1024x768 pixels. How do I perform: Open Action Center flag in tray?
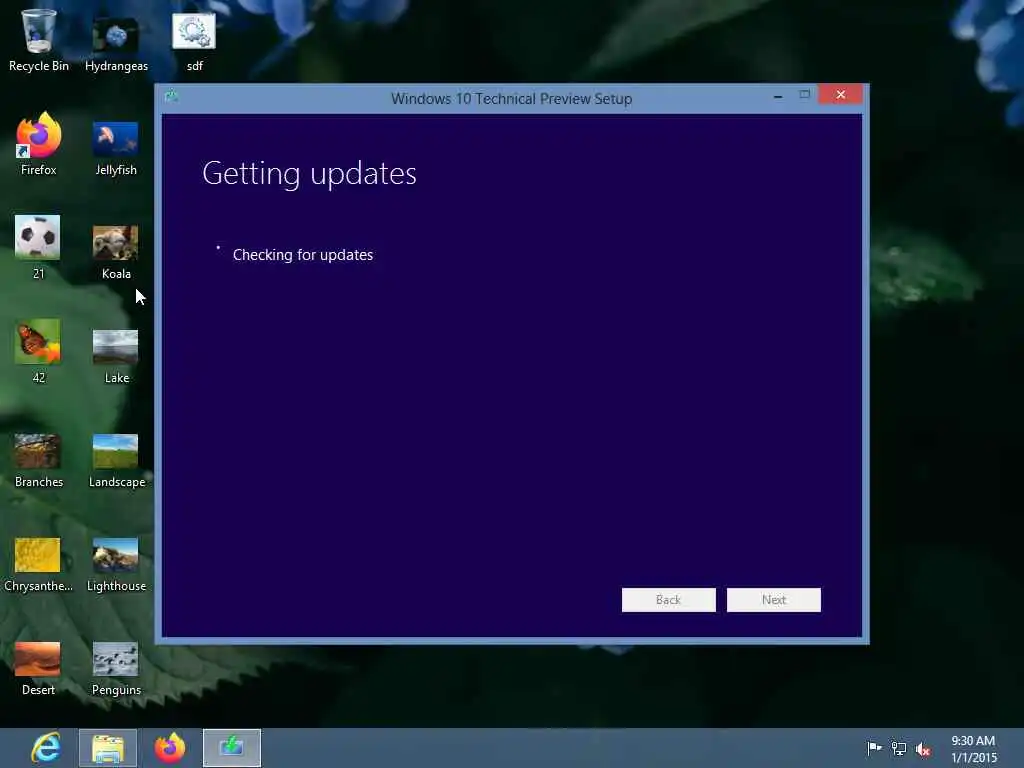(x=874, y=748)
